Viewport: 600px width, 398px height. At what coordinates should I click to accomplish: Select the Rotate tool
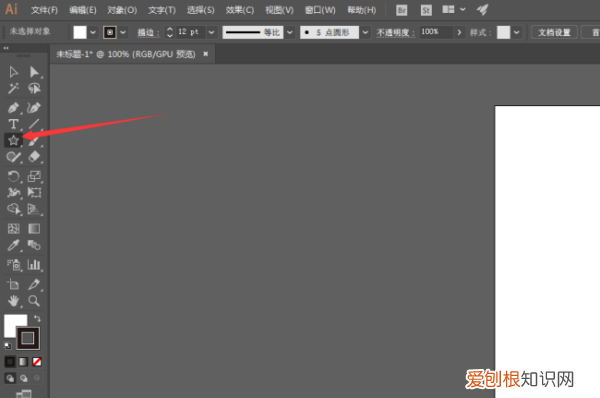coord(13,176)
